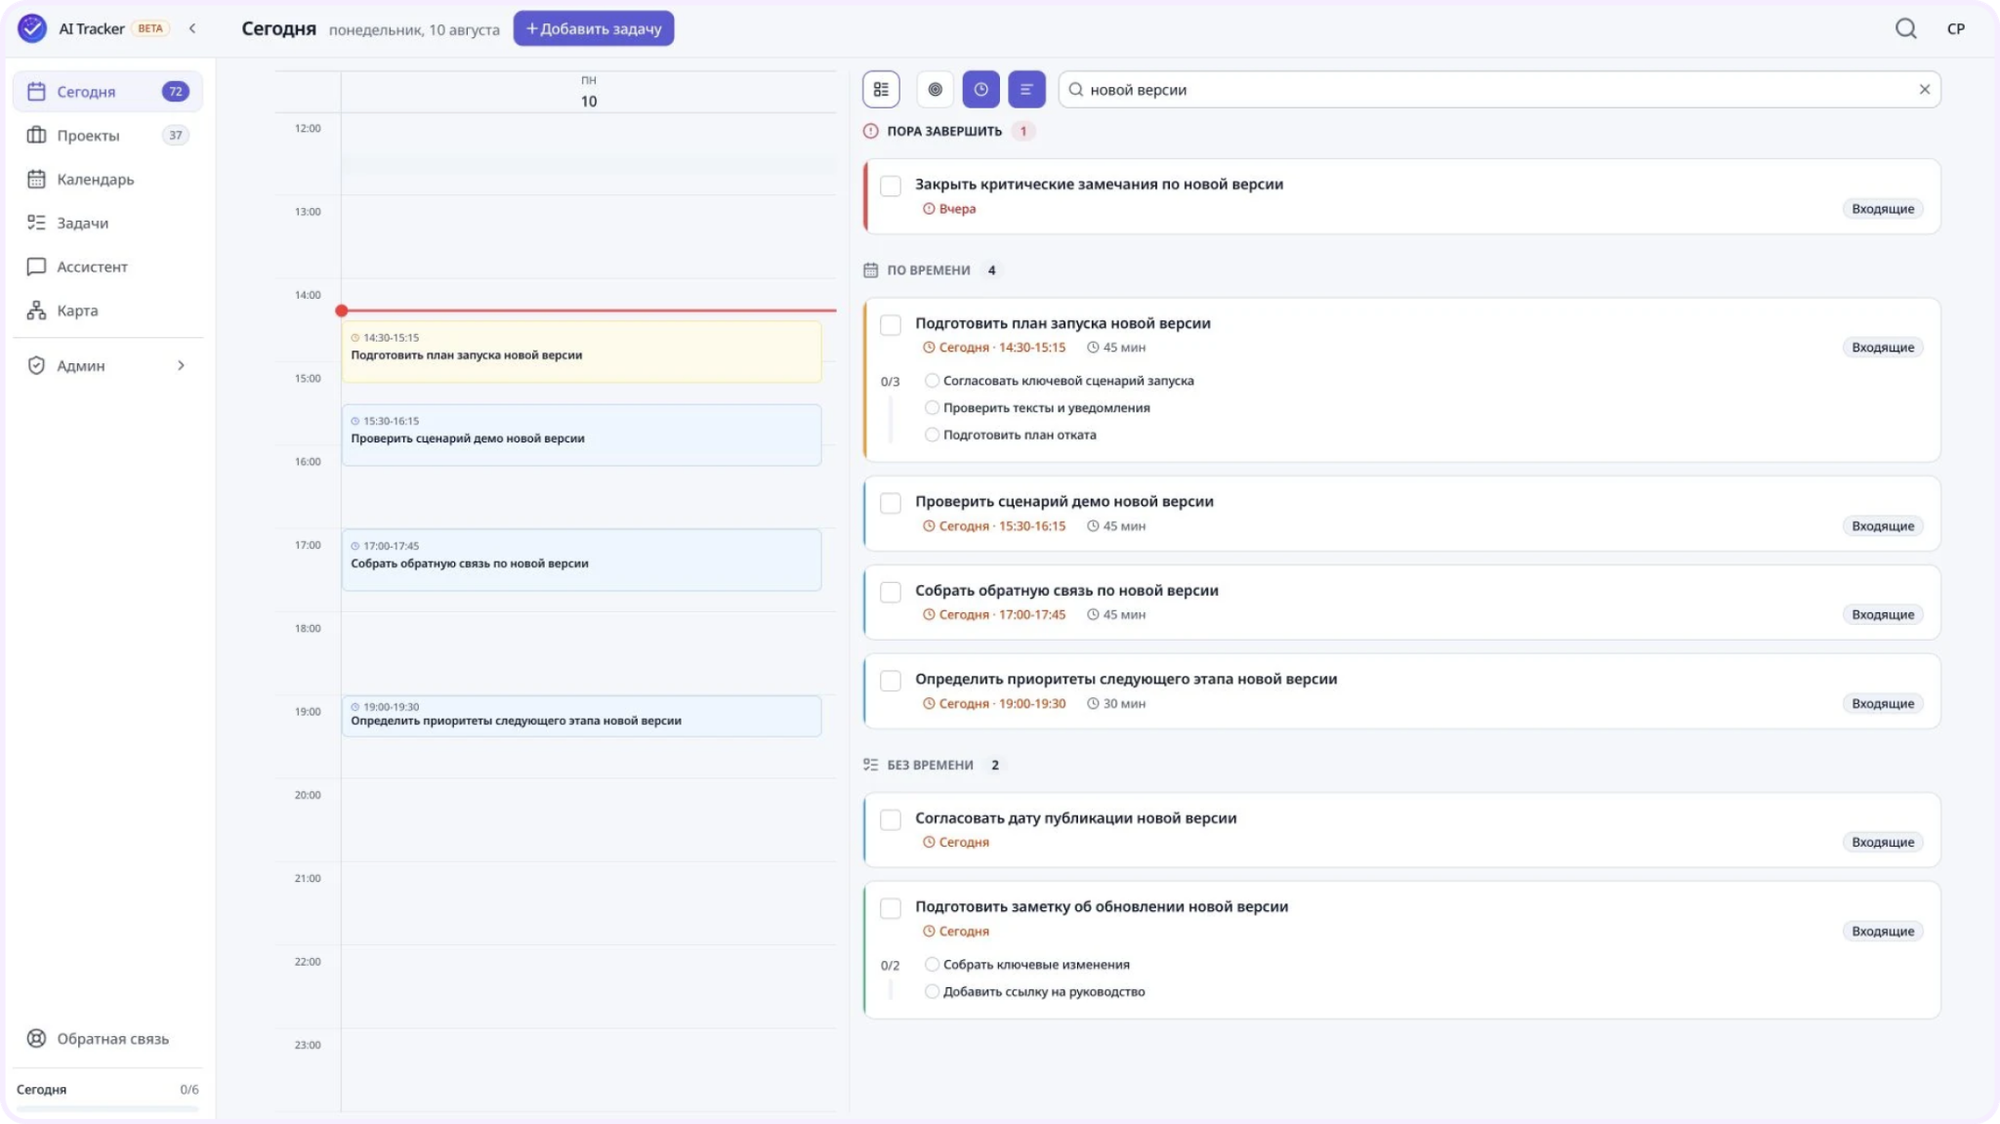Open the 14:30-15:15 calendar event block
This screenshot has width=2000, height=1124.
click(581, 351)
